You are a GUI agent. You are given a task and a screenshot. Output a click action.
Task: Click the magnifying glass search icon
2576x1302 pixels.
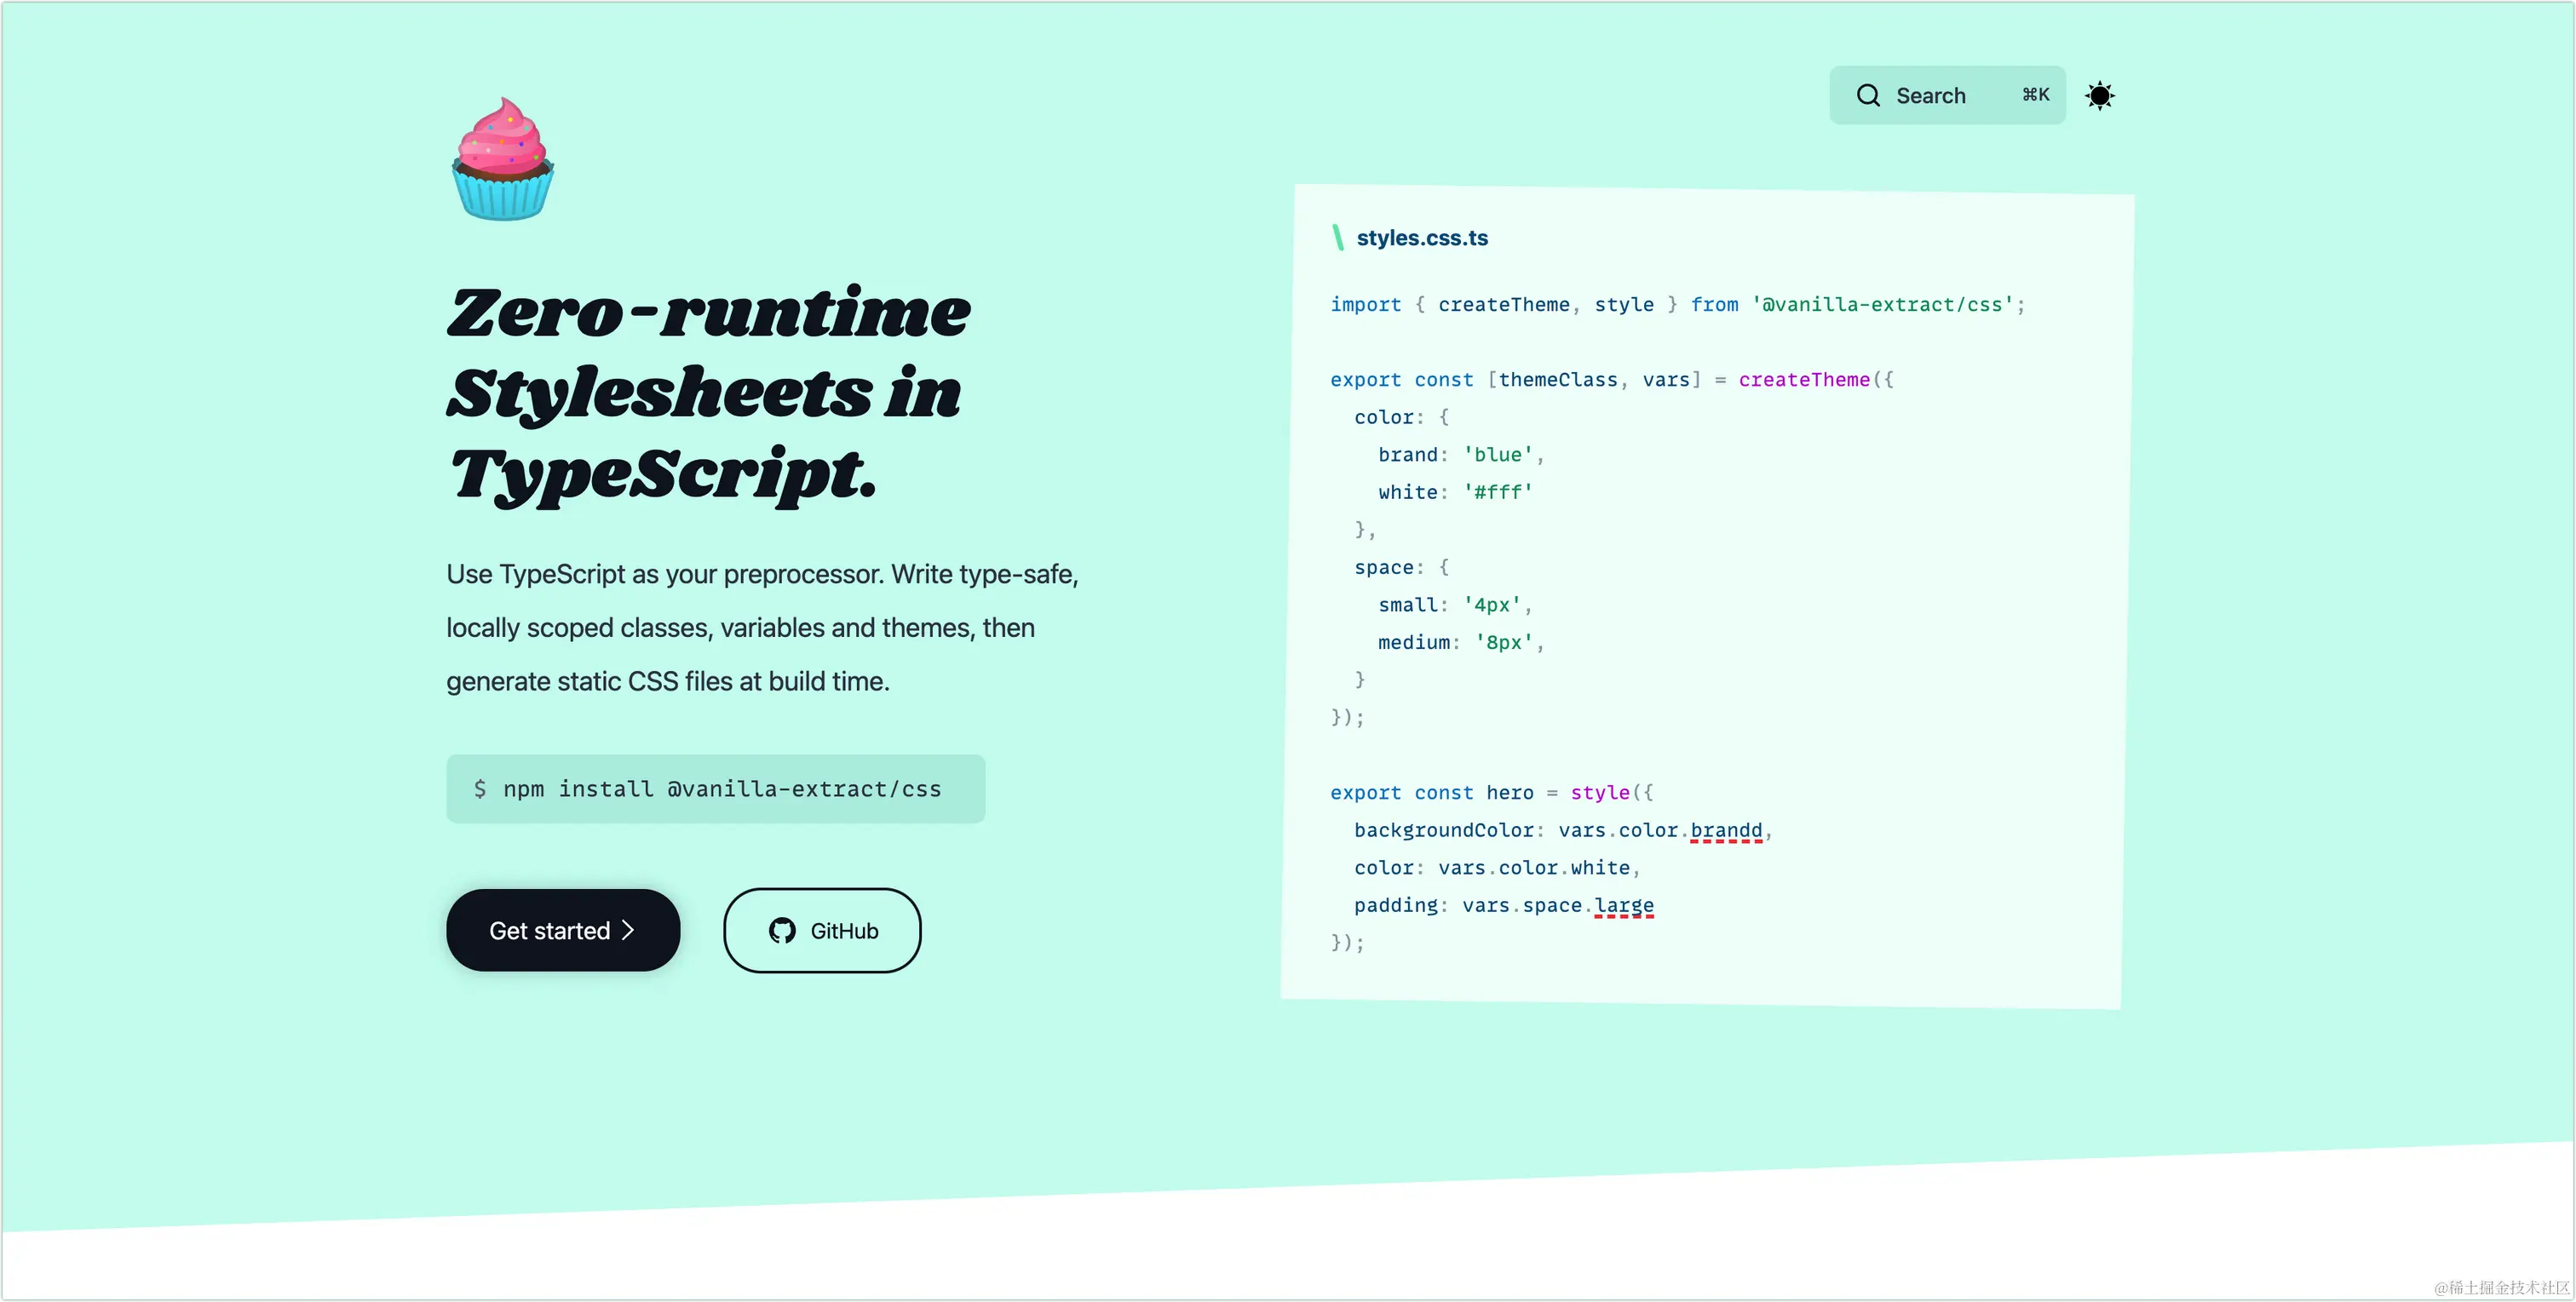click(x=1868, y=95)
